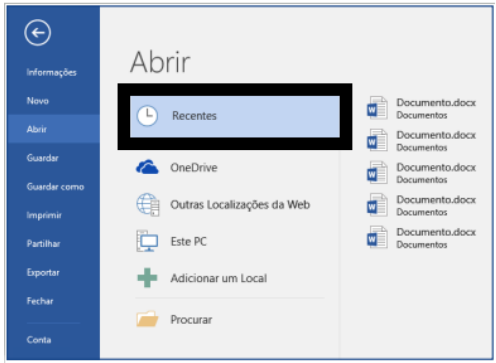Choose Guardar como in the sidebar
Screen dimensions: 496x363
tap(55, 186)
